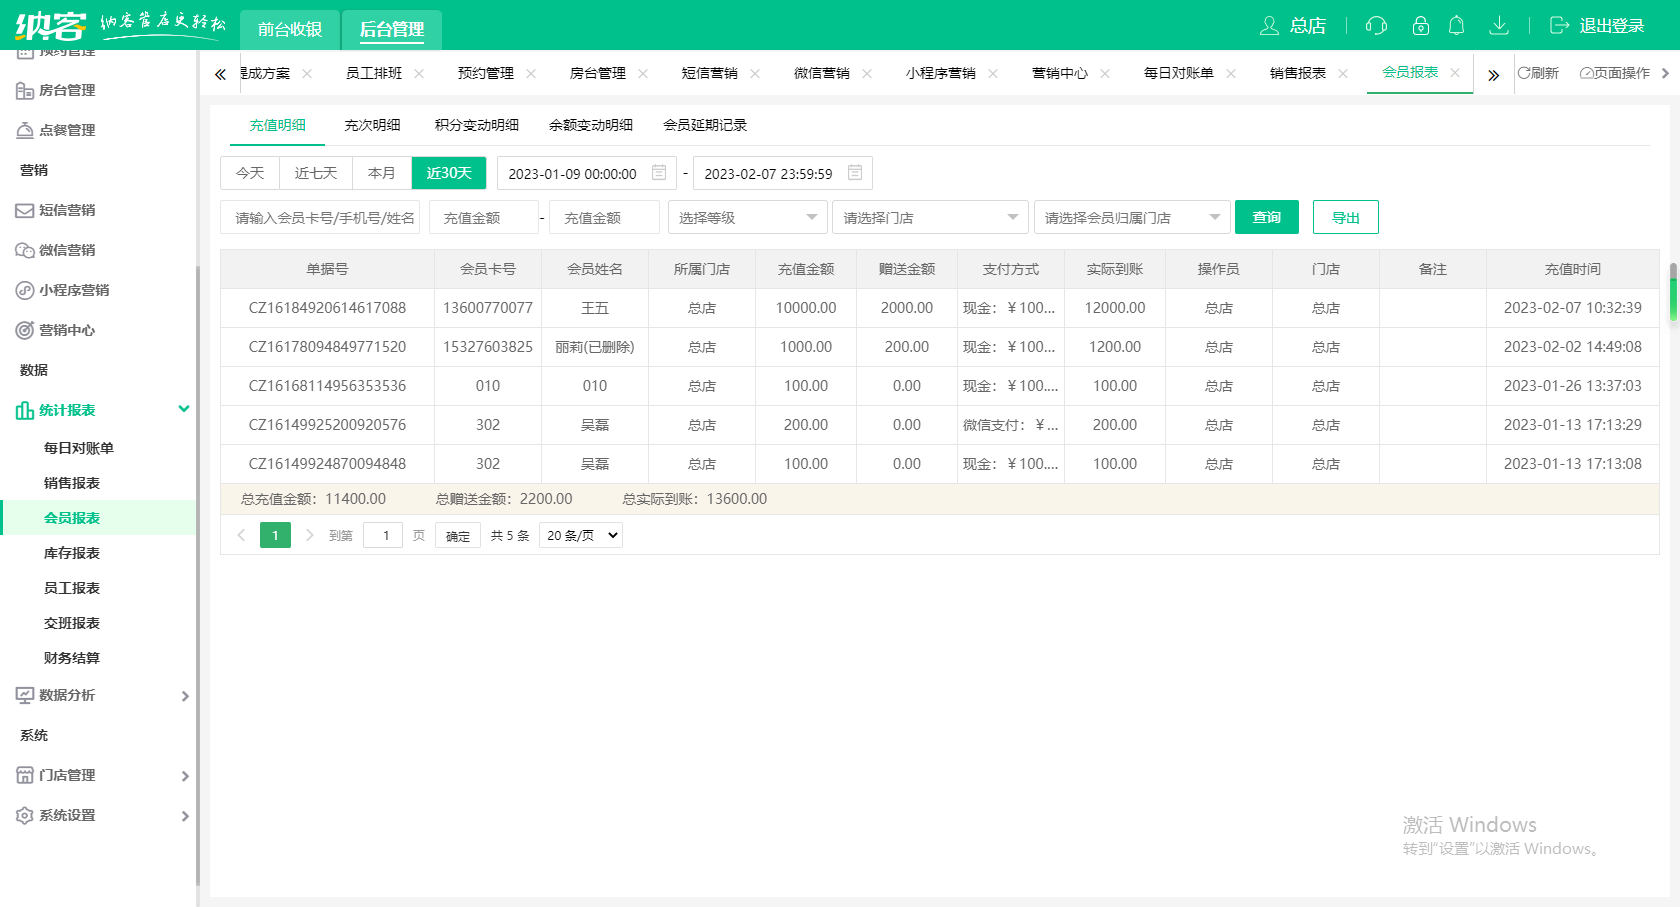This screenshot has height=907, width=1680.
Task: Select page 1 in pagination
Action: pos(275,535)
